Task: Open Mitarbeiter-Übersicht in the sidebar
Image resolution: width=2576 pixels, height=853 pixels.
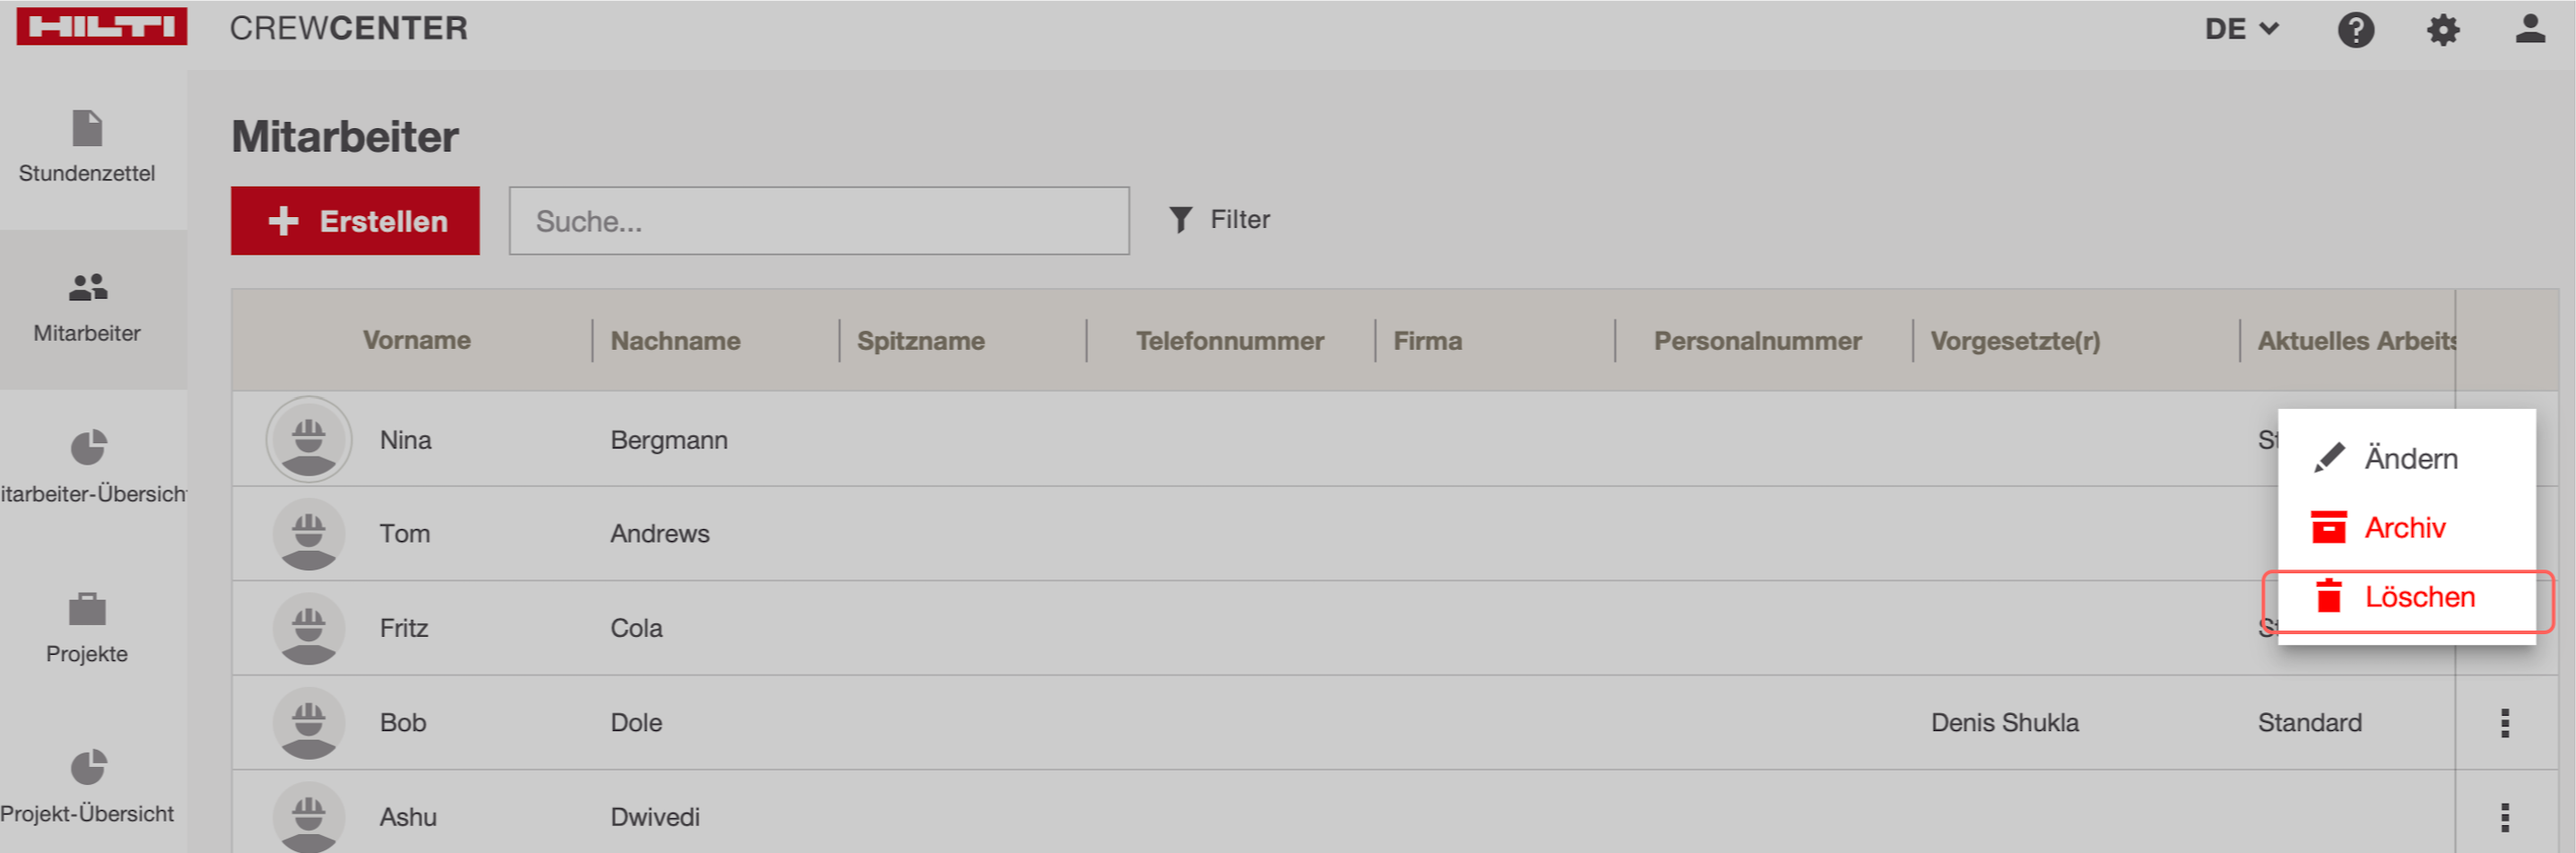Action: [88, 467]
